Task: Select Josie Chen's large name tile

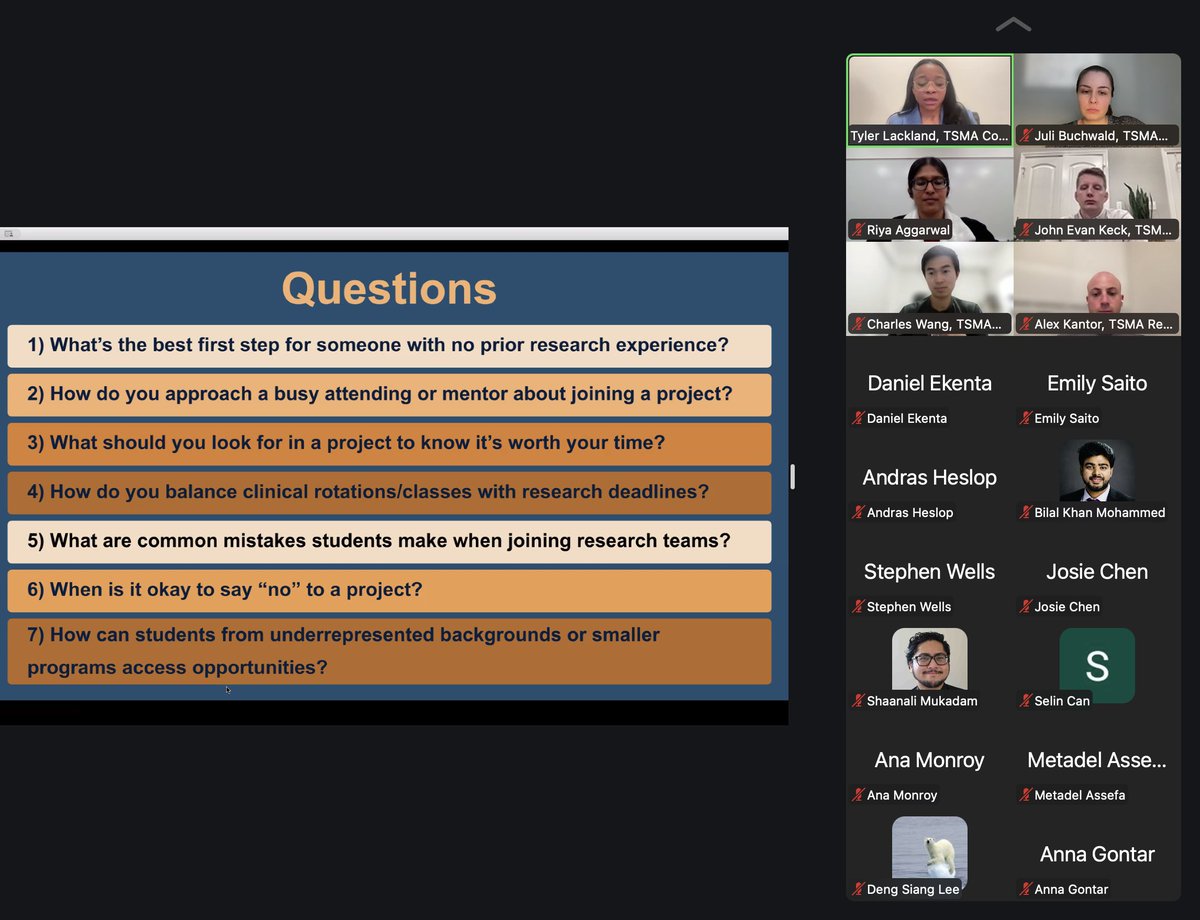Action: point(1097,572)
